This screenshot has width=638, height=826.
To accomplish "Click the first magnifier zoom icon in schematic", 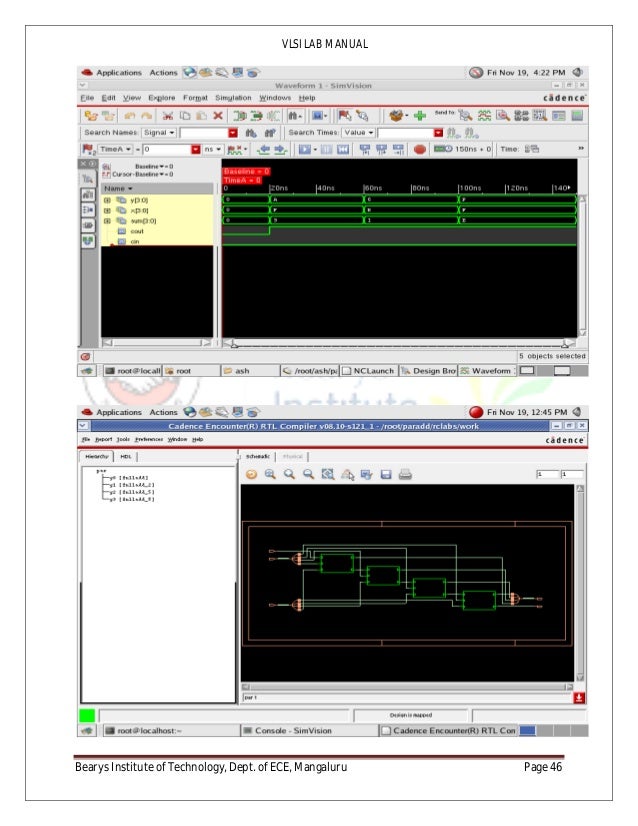I will [271, 475].
